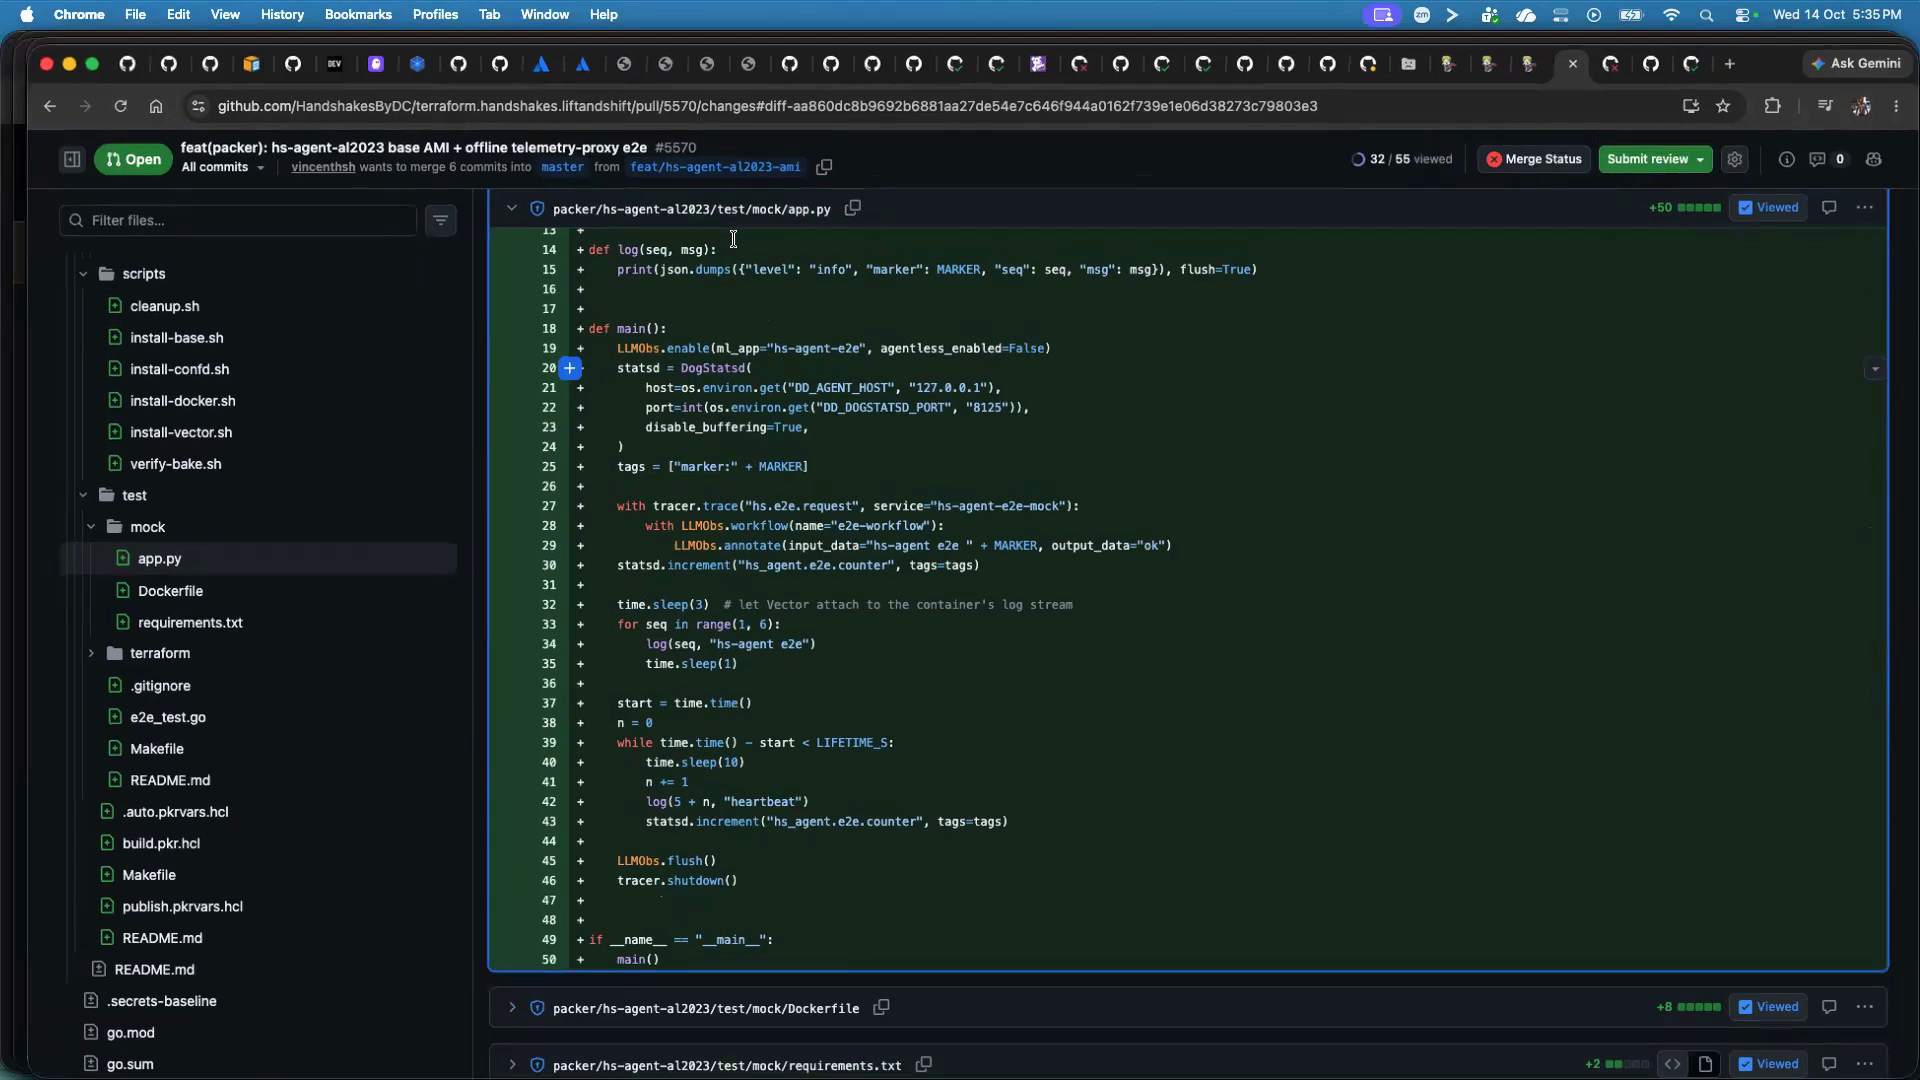This screenshot has height=1080, width=1920.
Task: Open more options menu for Dockerfile
Action: pyautogui.click(x=1865, y=1007)
